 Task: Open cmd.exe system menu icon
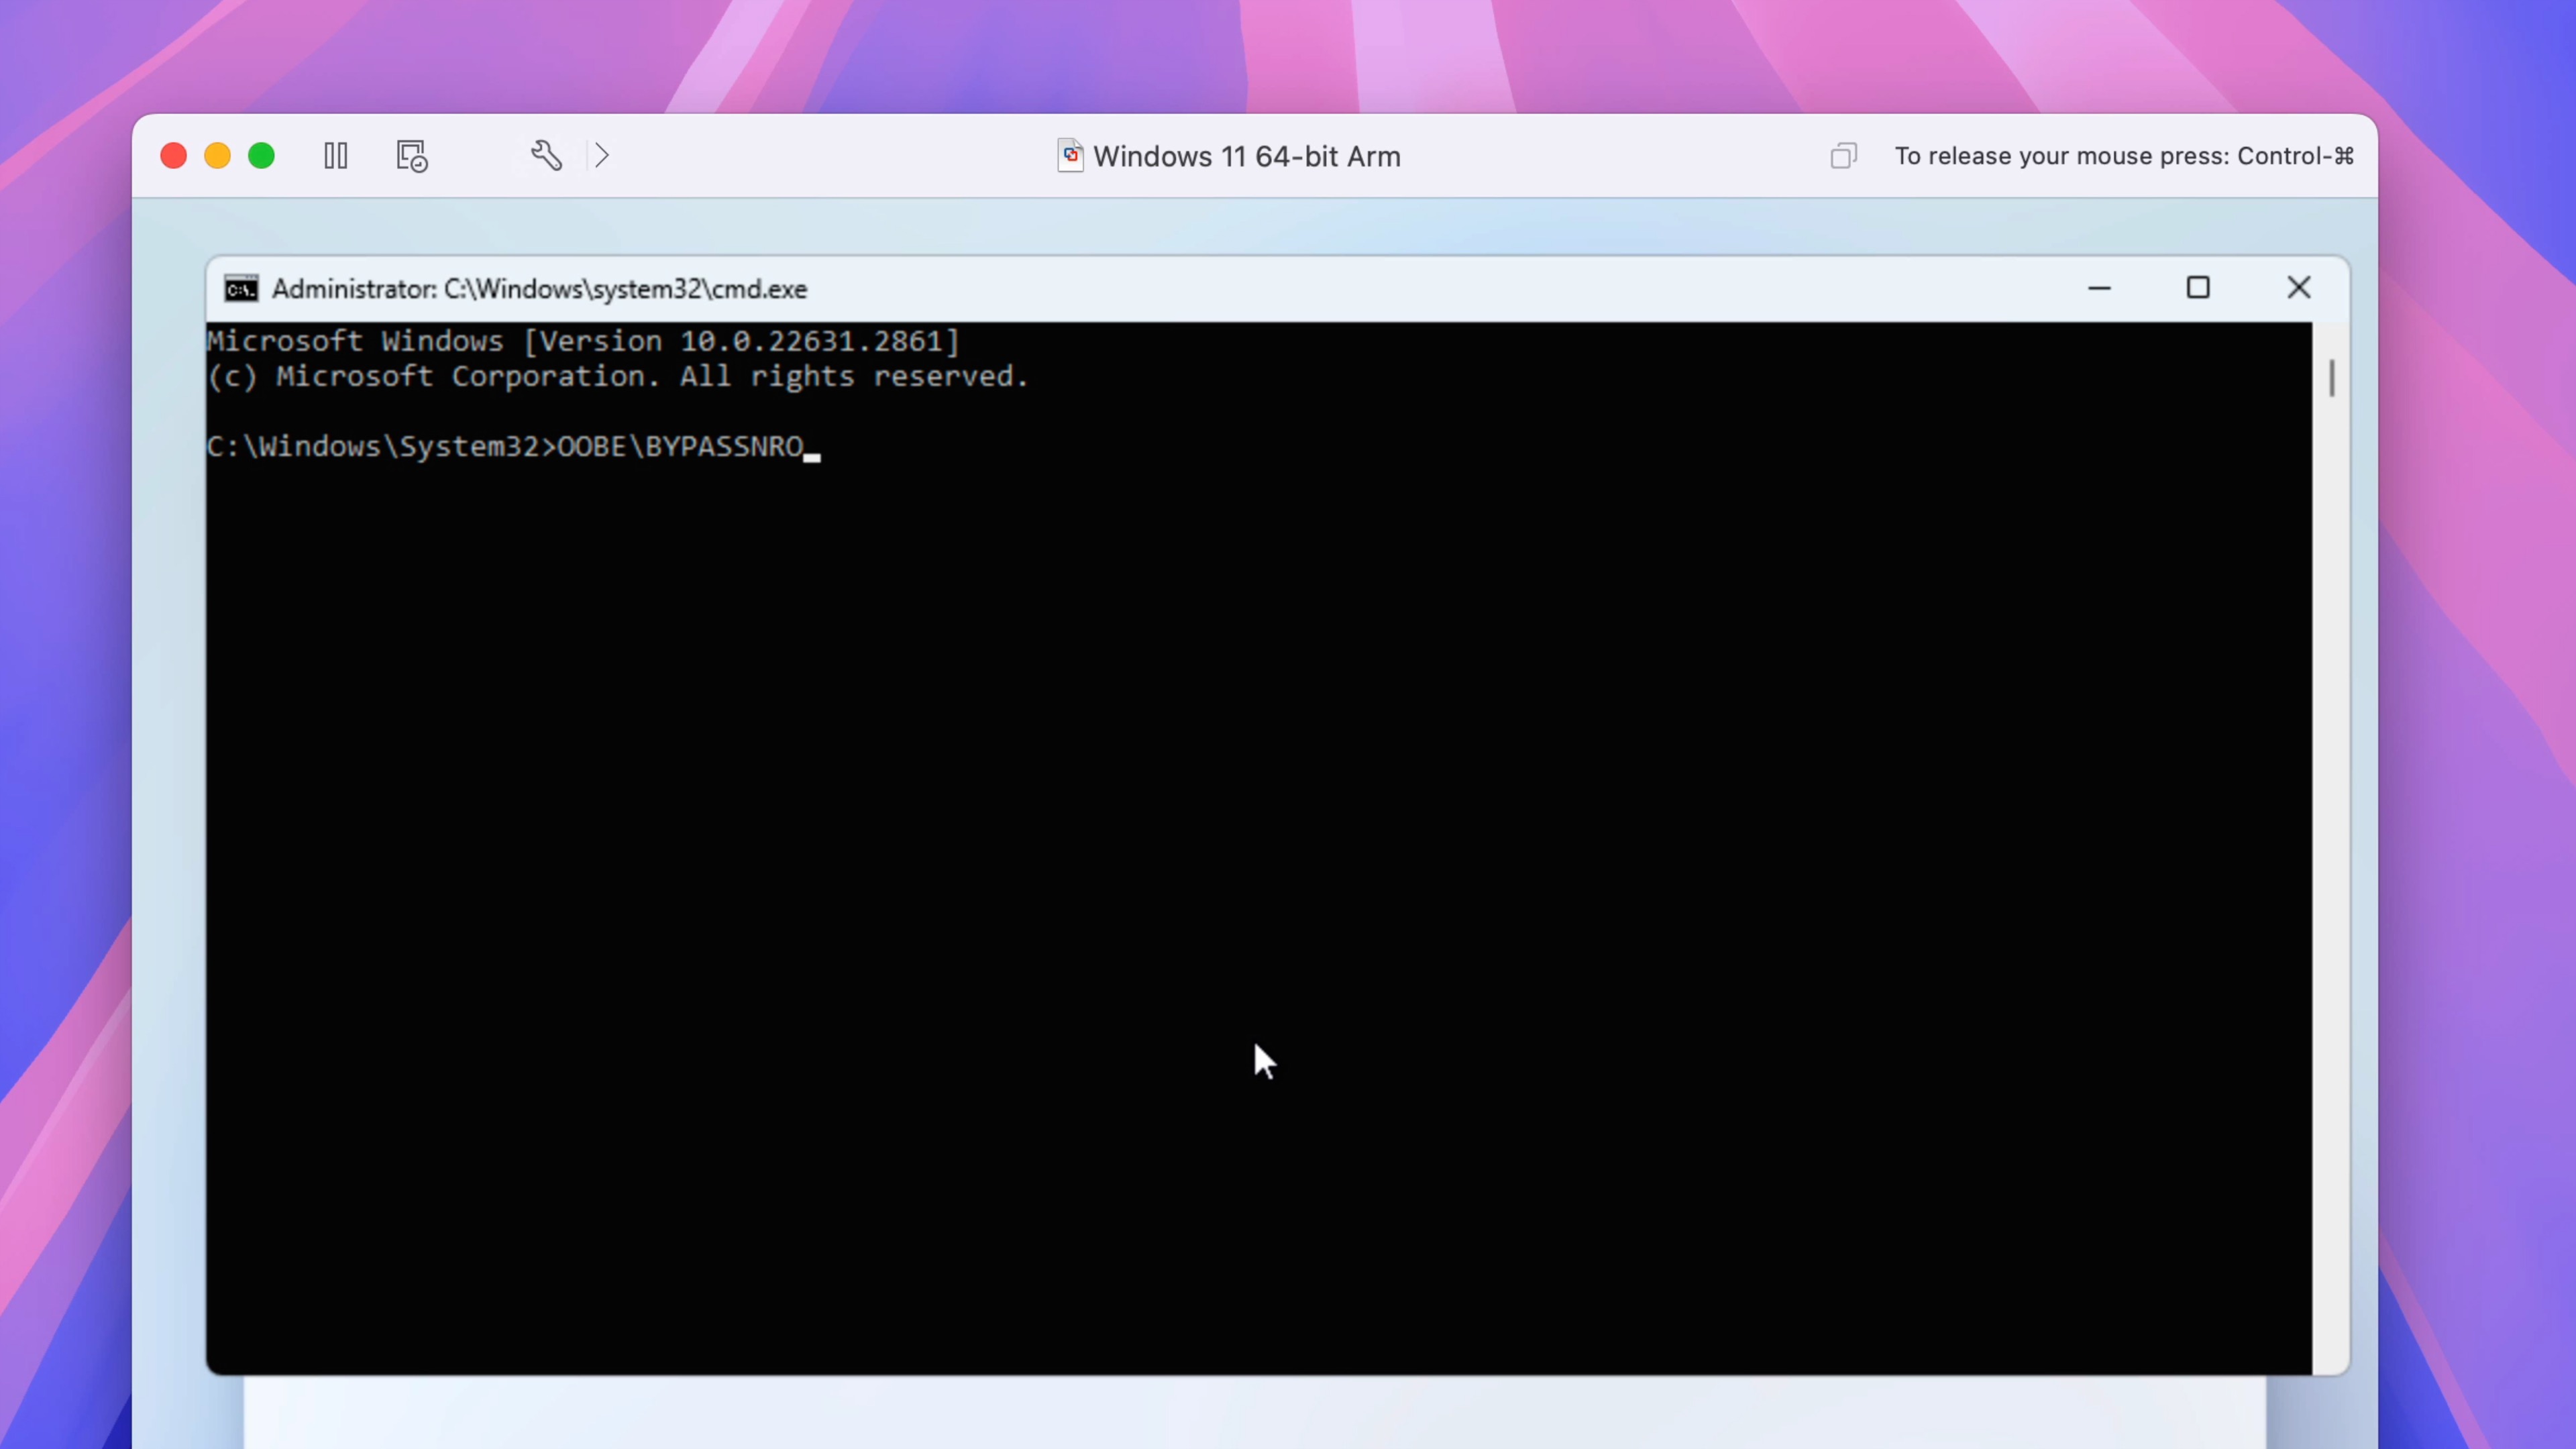pyautogui.click(x=241, y=289)
